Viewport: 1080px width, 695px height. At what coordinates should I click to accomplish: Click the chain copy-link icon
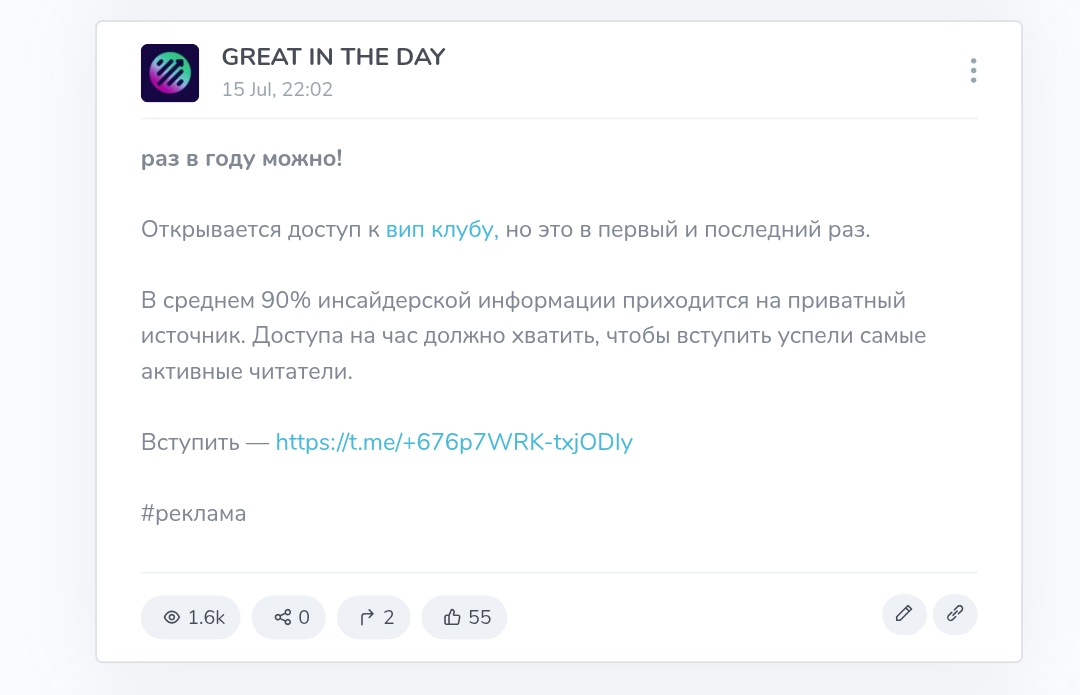click(955, 614)
